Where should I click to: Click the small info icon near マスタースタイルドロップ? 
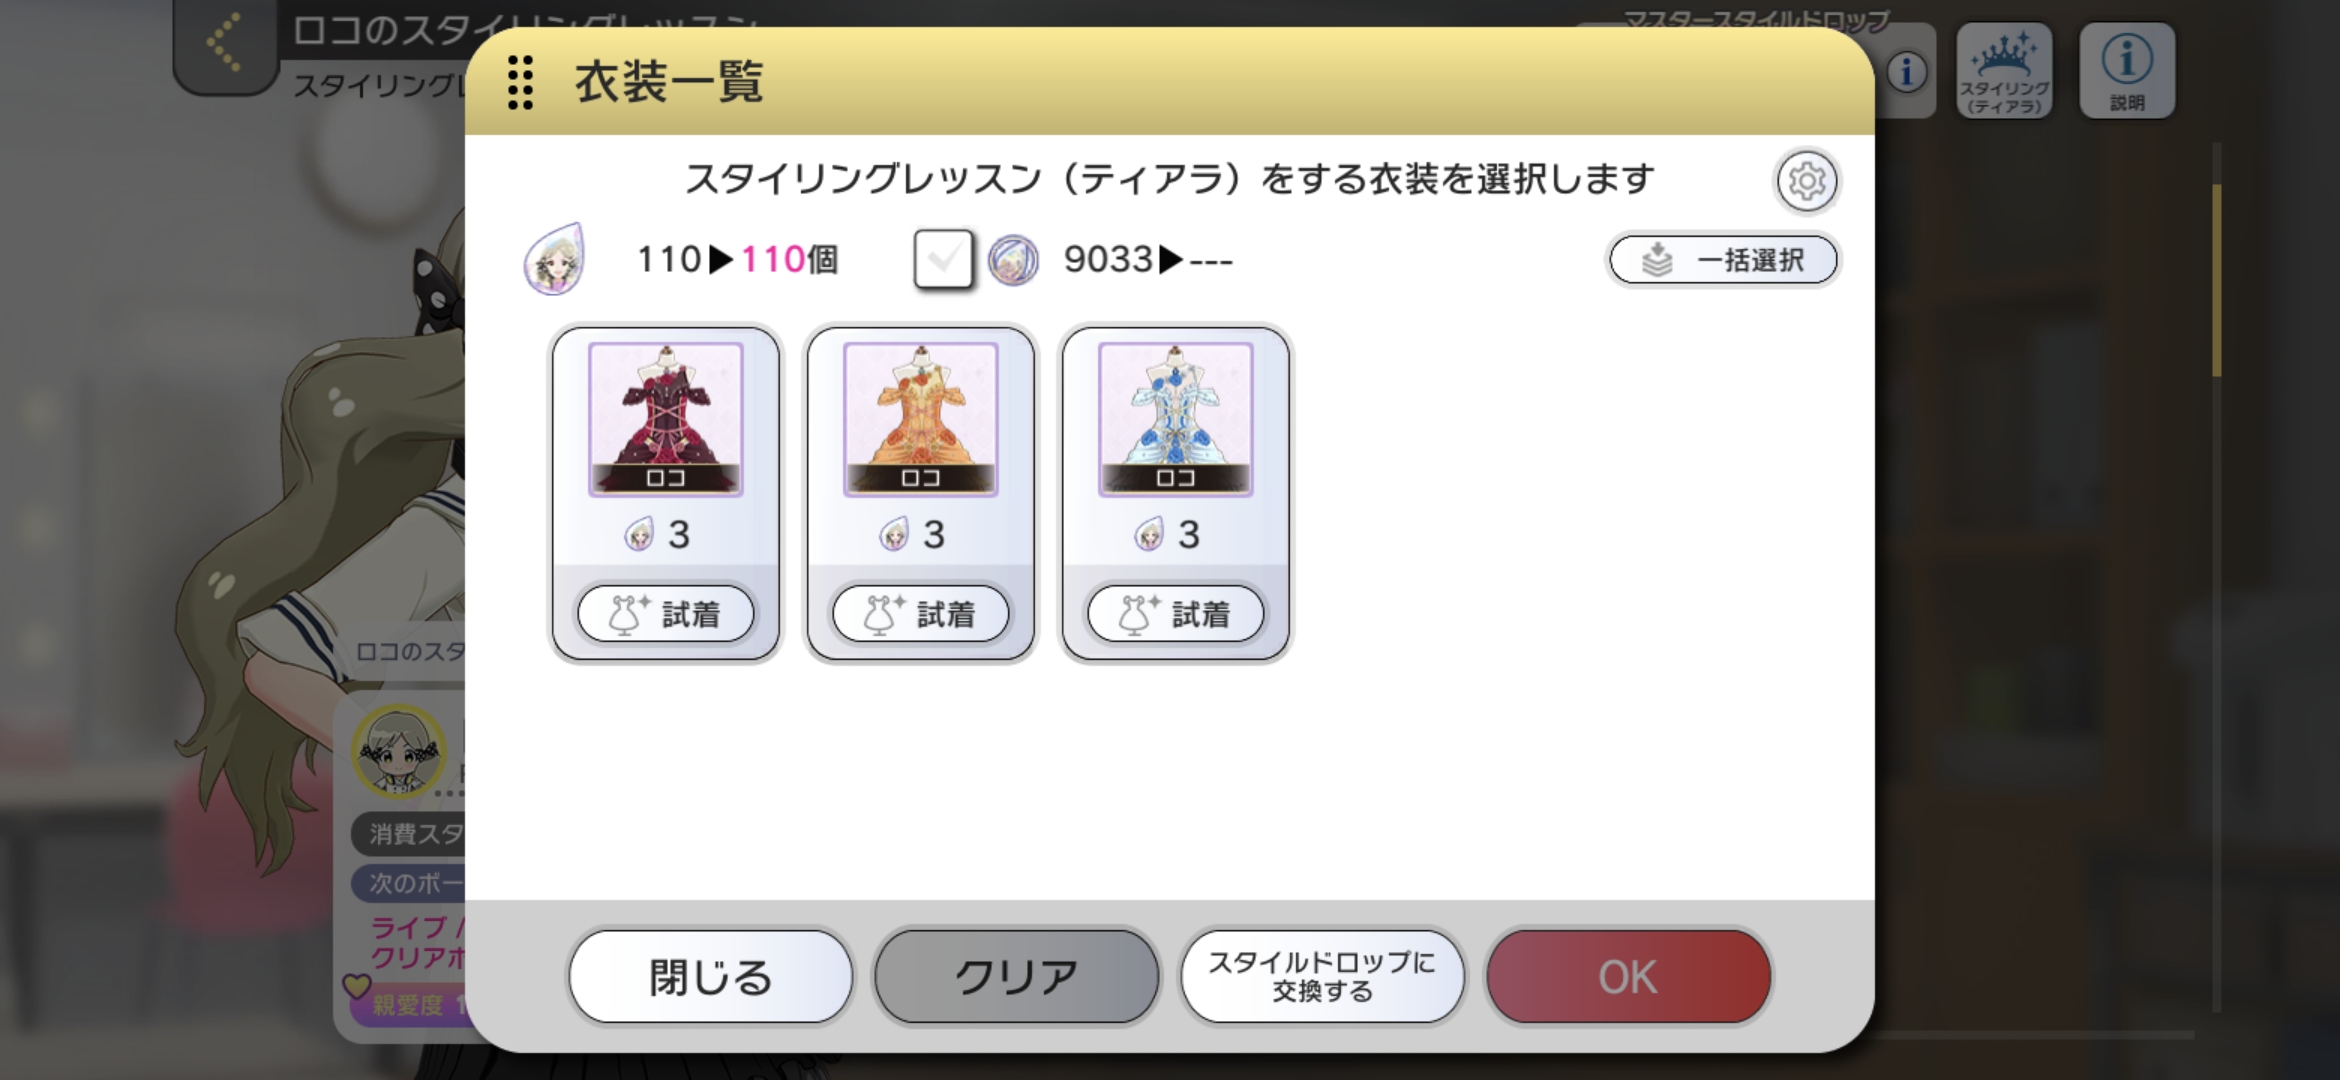pos(1907,72)
